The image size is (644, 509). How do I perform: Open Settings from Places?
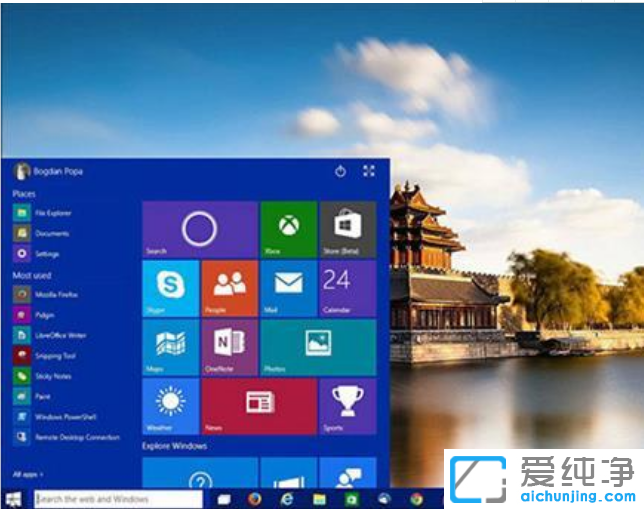[36, 254]
